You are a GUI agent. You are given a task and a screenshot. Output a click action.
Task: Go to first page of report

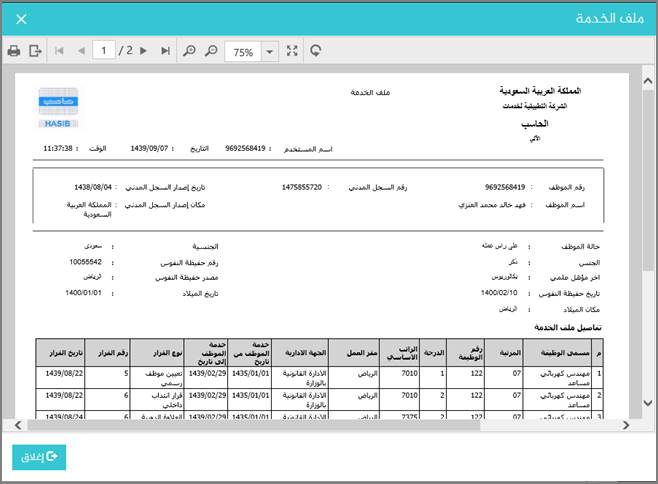[59, 51]
